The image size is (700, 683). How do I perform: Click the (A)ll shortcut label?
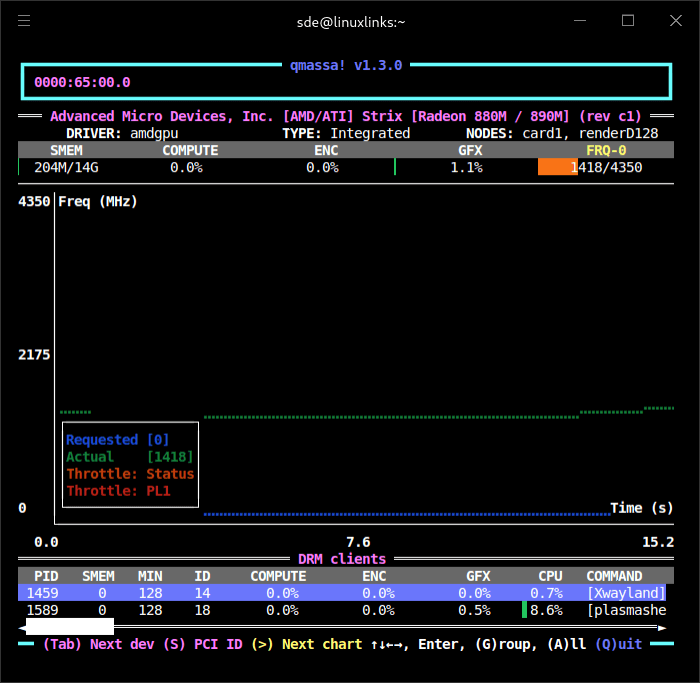click(x=569, y=644)
